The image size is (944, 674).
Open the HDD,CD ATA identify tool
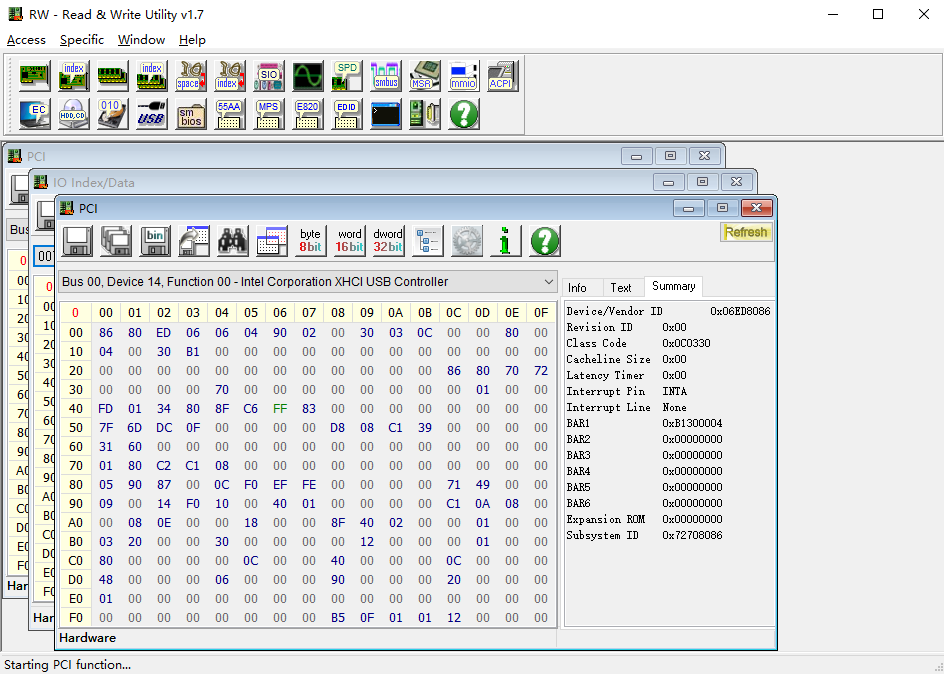tap(73, 114)
